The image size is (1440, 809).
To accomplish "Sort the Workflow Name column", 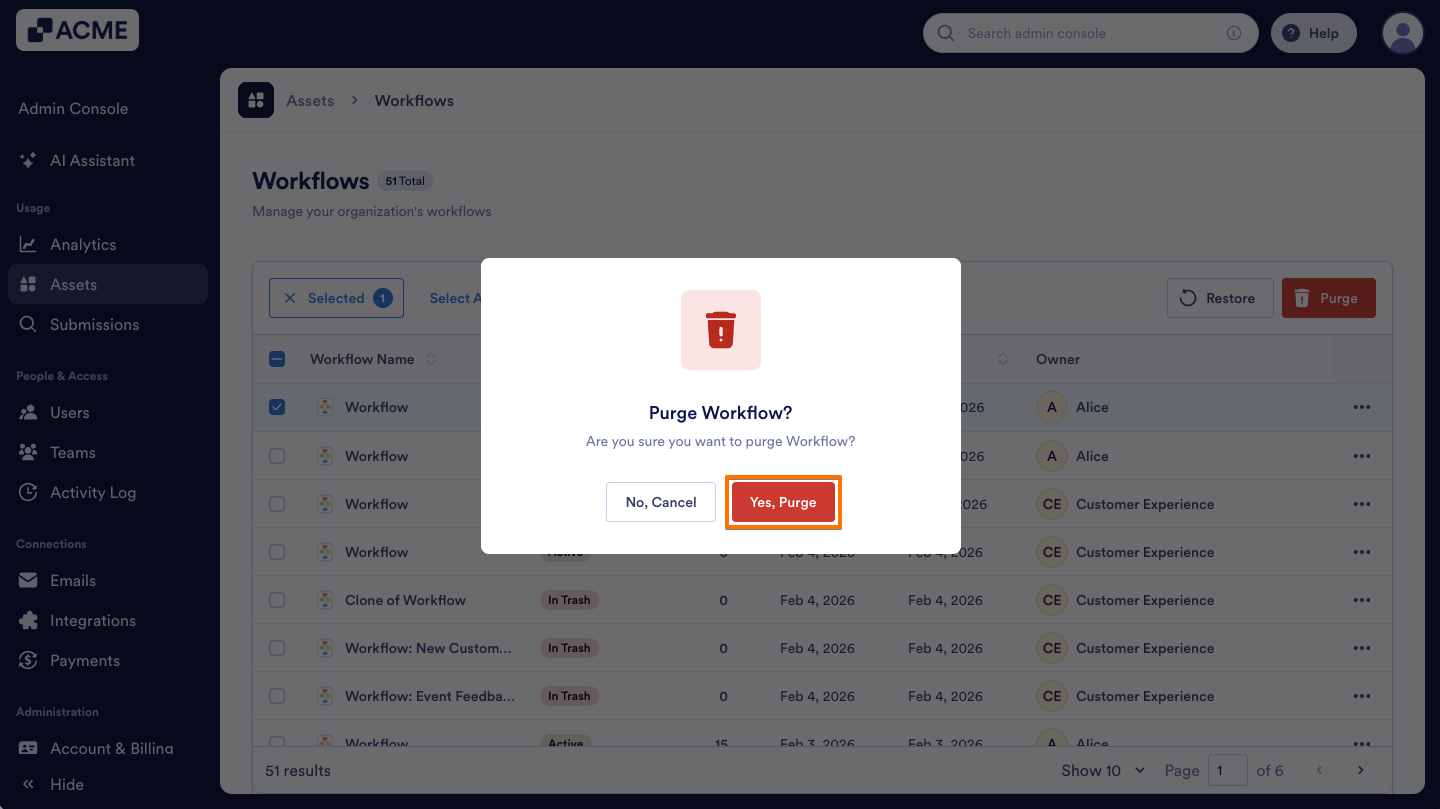I will tap(430, 359).
